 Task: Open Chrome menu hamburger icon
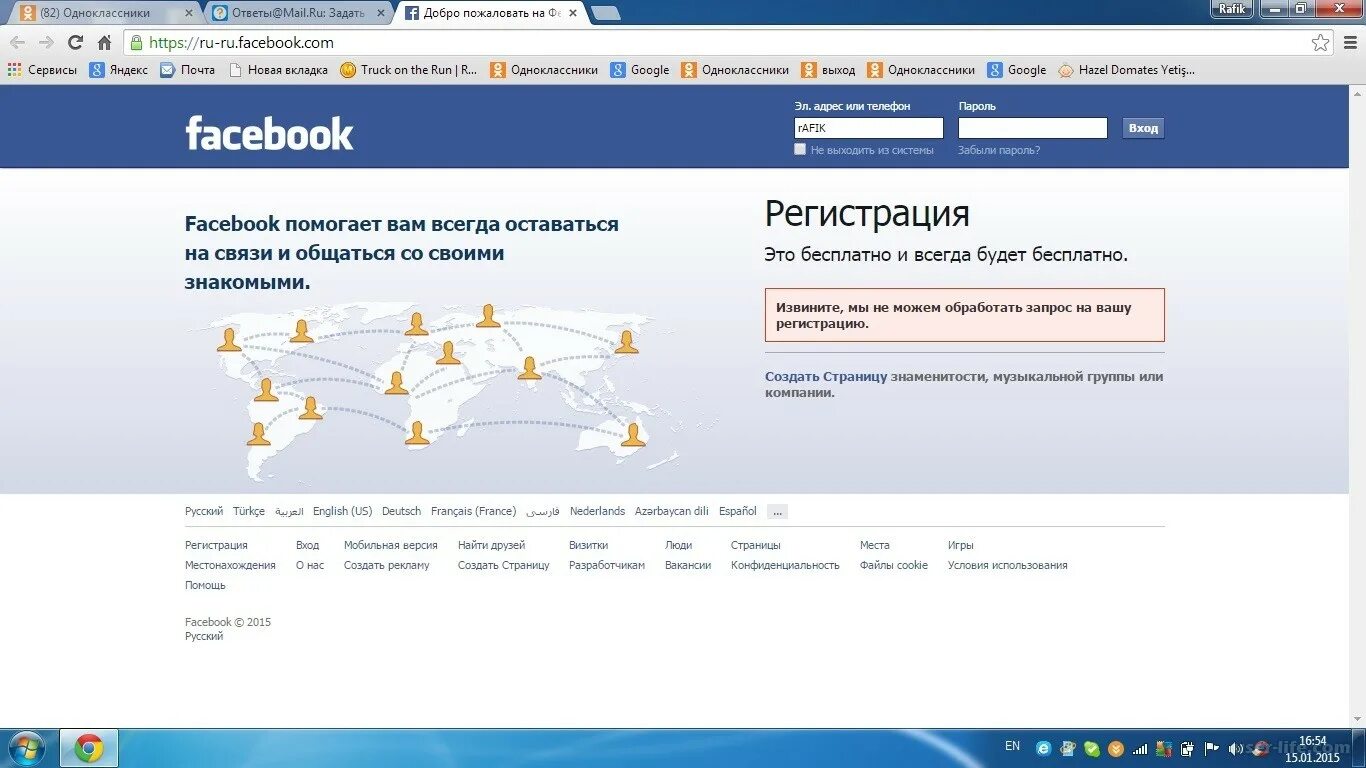click(x=1349, y=43)
